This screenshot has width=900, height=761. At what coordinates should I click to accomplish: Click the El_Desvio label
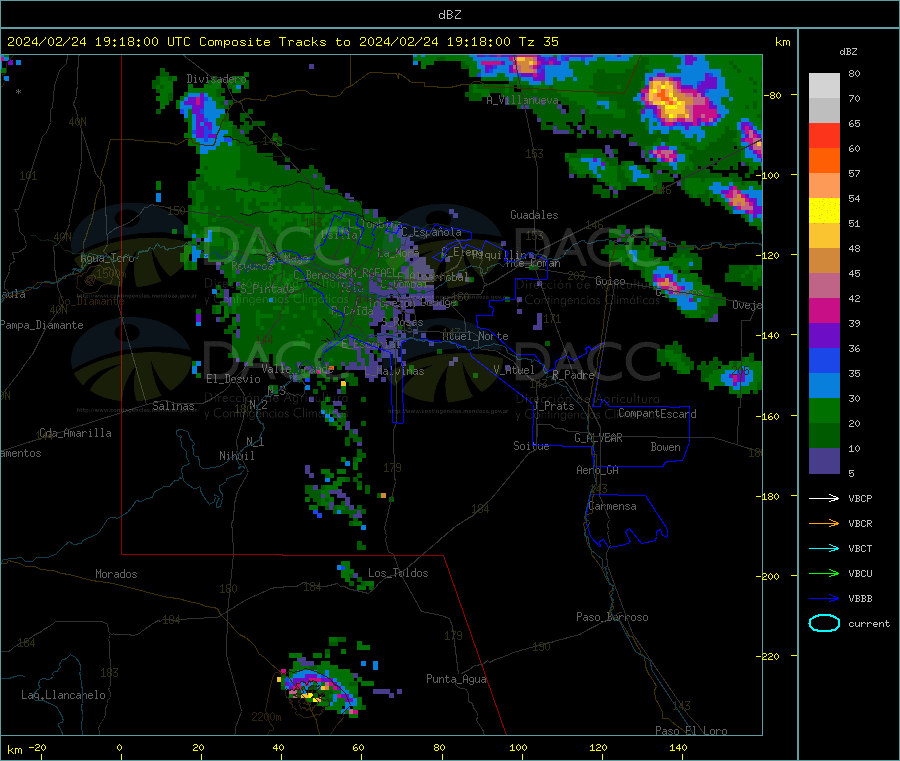click(233, 379)
